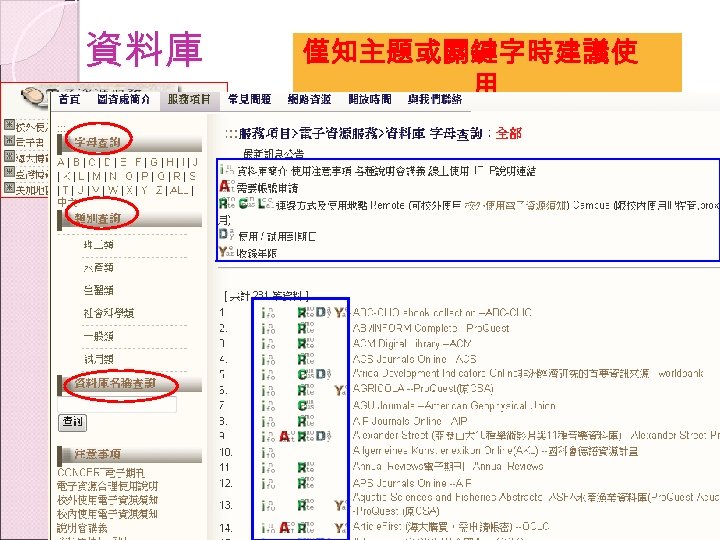Click the 查詢 search button
The image size is (720, 540).
[73, 422]
